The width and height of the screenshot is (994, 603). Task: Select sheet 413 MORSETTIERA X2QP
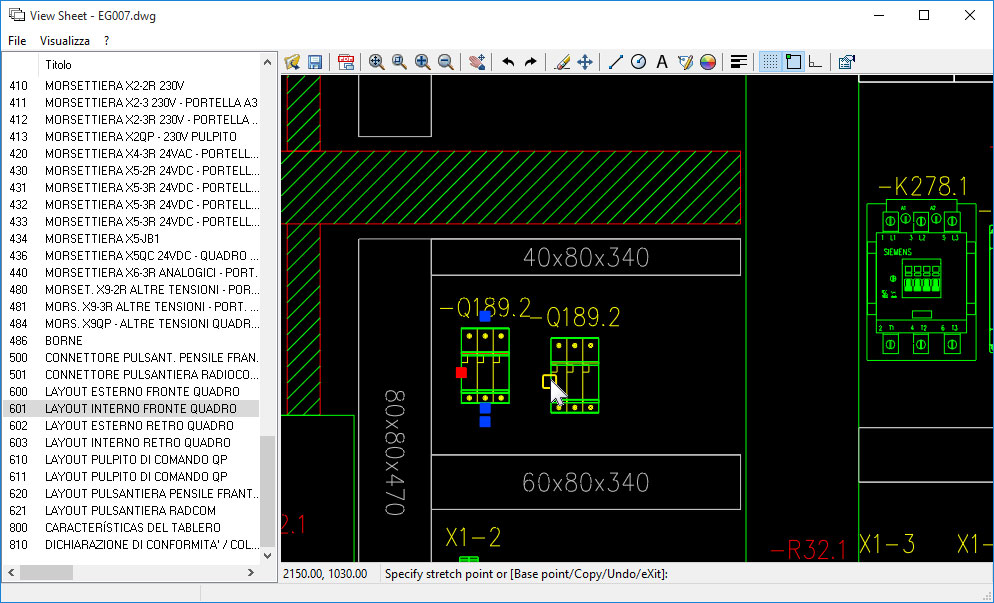[131, 137]
